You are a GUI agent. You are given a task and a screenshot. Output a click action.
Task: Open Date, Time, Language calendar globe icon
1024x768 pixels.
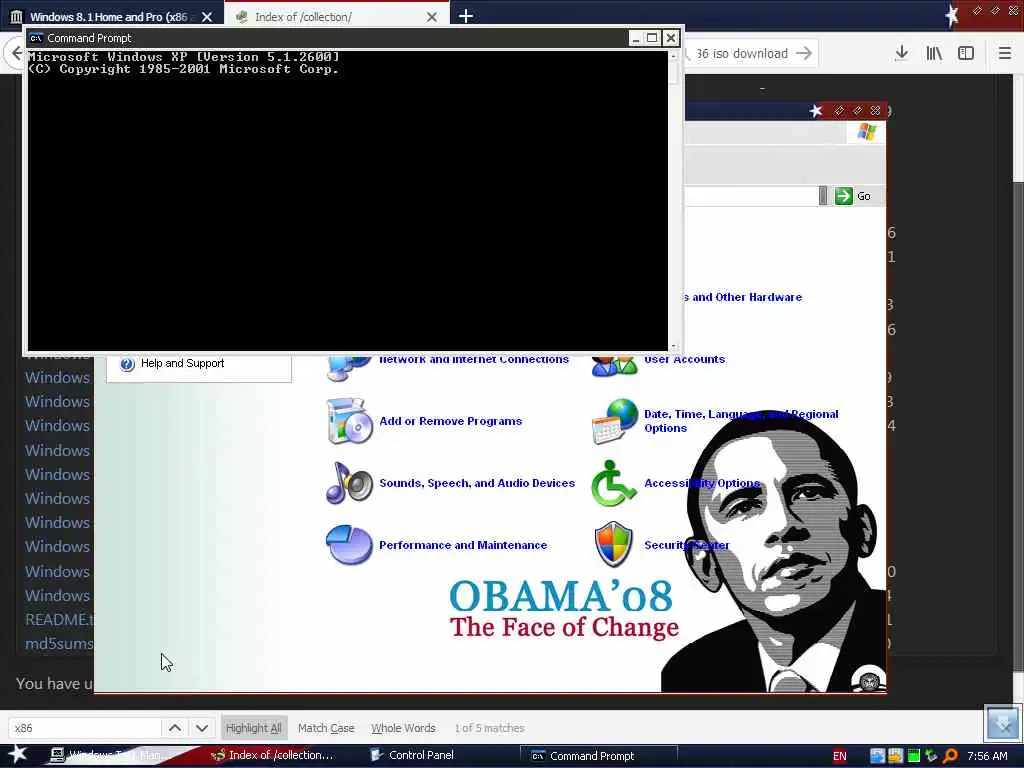(x=614, y=421)
